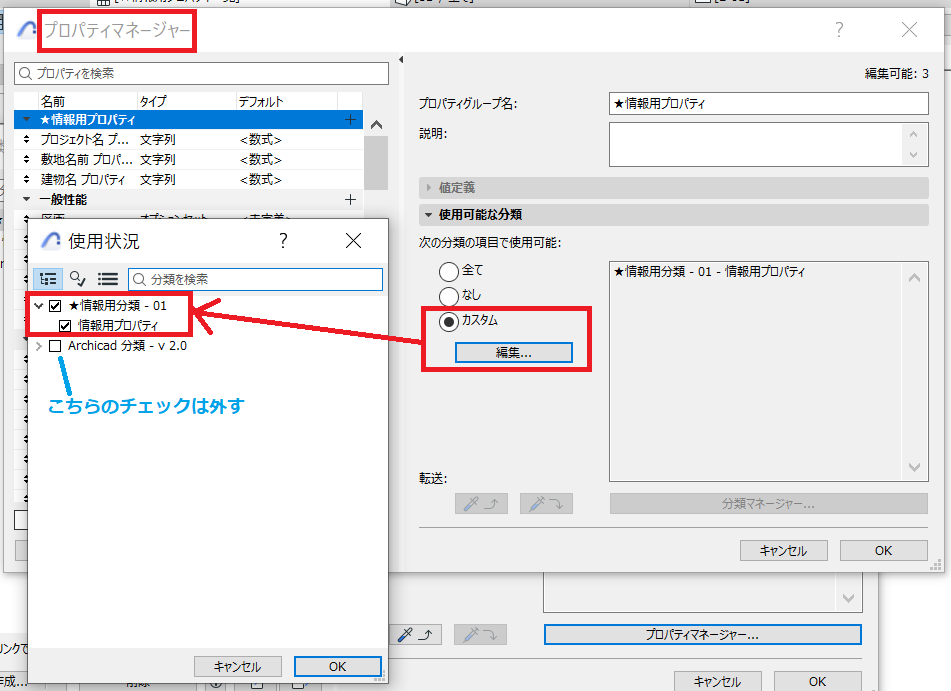
Task: Click OK in 使用状況 dialog
Action: (x=338, y=666)
